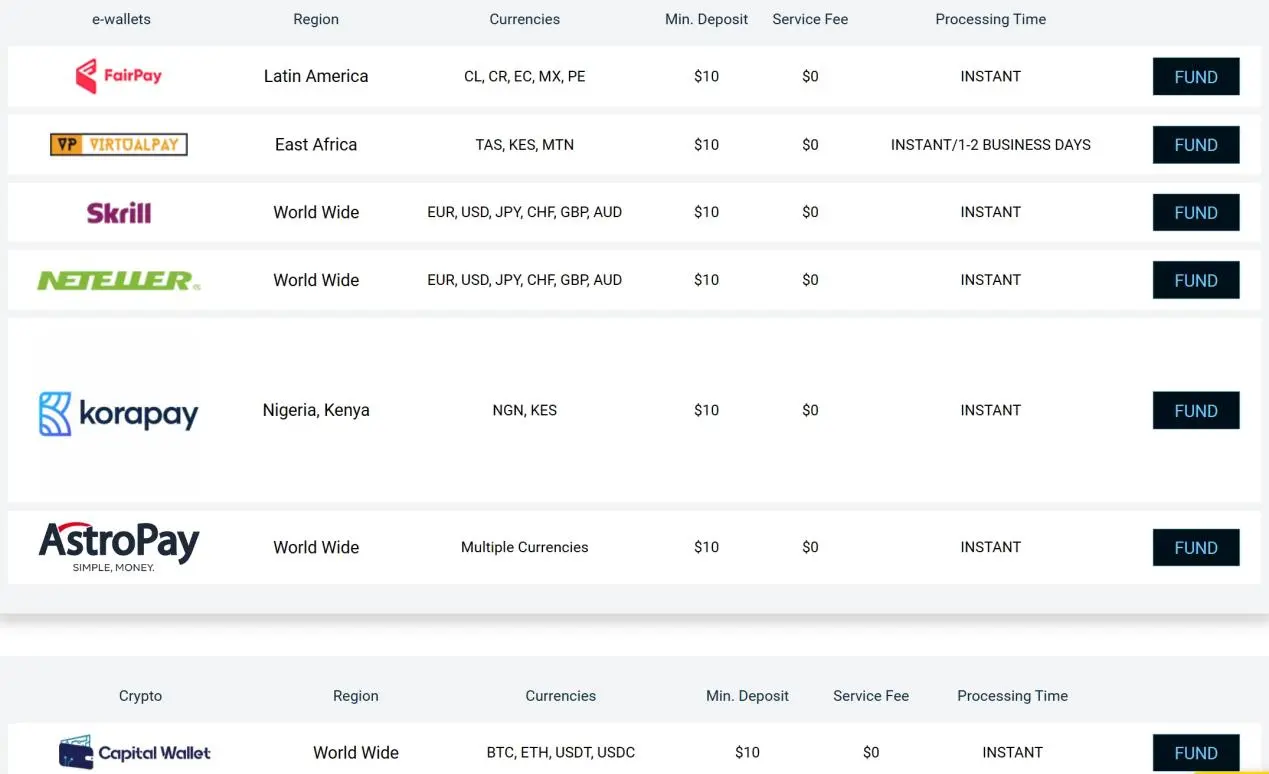Select the e-wallets column header
The height and width of the screenshot is (774, 1269).
(122, 19)
